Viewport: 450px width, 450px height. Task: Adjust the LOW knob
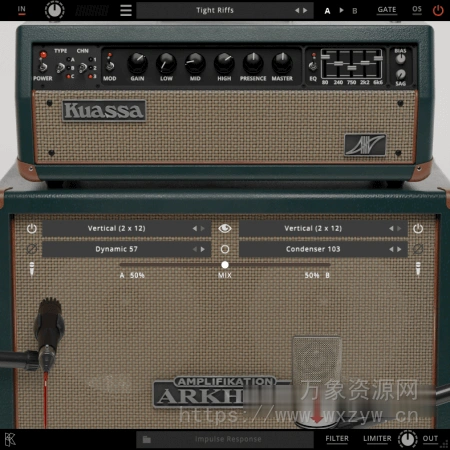tap(166, 63)
